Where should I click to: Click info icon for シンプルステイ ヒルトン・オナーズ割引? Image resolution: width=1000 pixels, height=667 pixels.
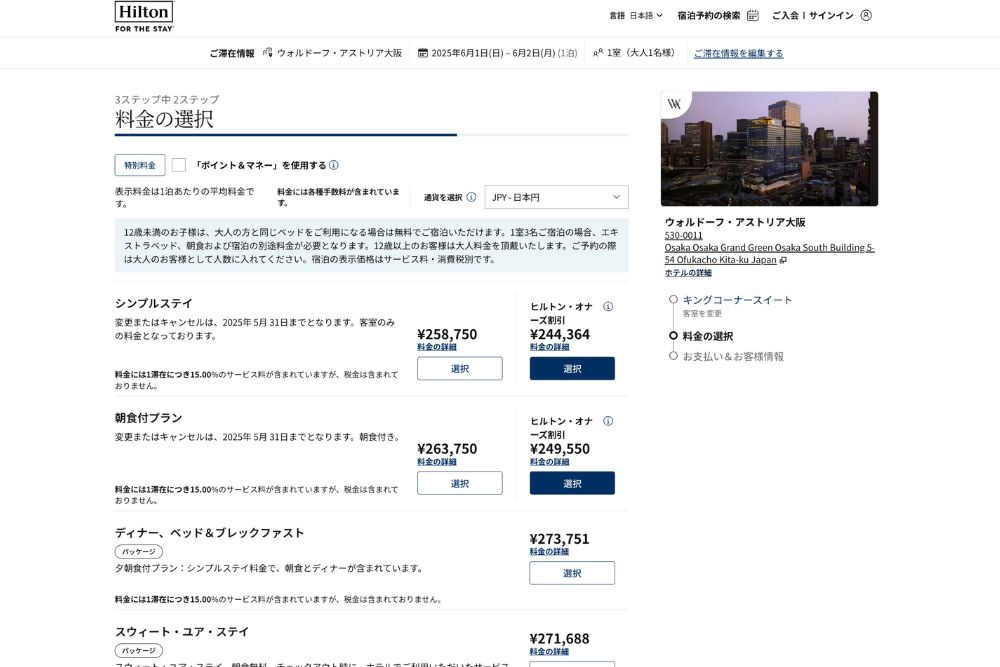pyautogui.click(x=608, y=307)
